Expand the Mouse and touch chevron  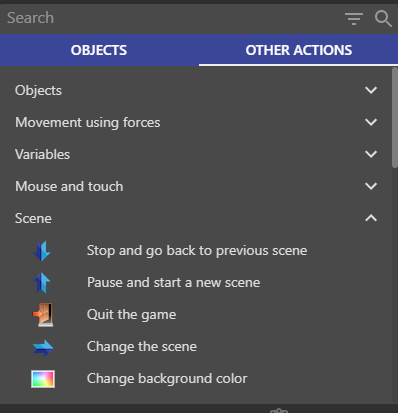(x=371, y=186)
